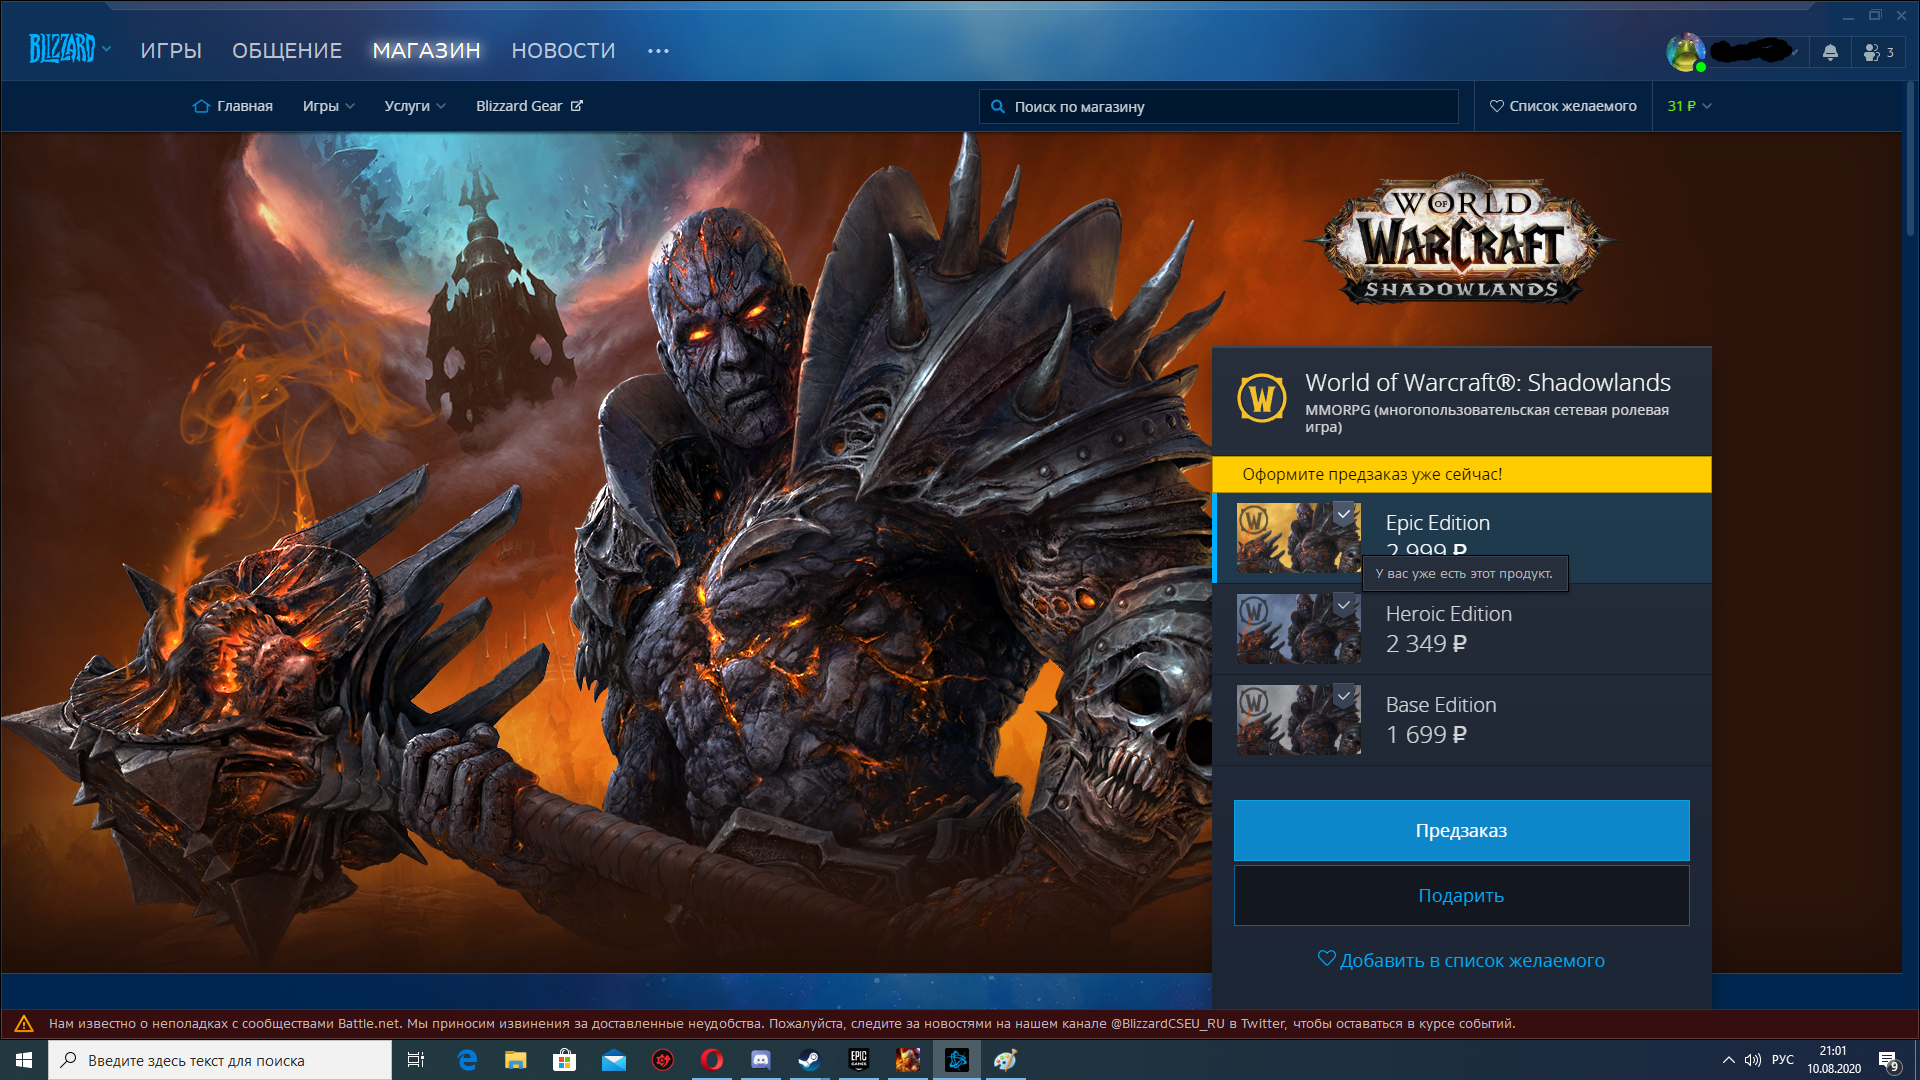1920x1080 pixels.
Task: Click the Предзаказ button
Action: 1461,830
